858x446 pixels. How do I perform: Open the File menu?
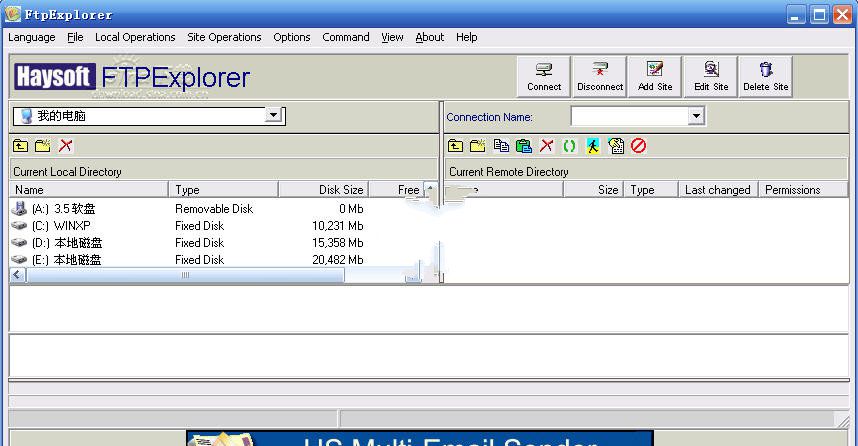(x=75, y=37)
